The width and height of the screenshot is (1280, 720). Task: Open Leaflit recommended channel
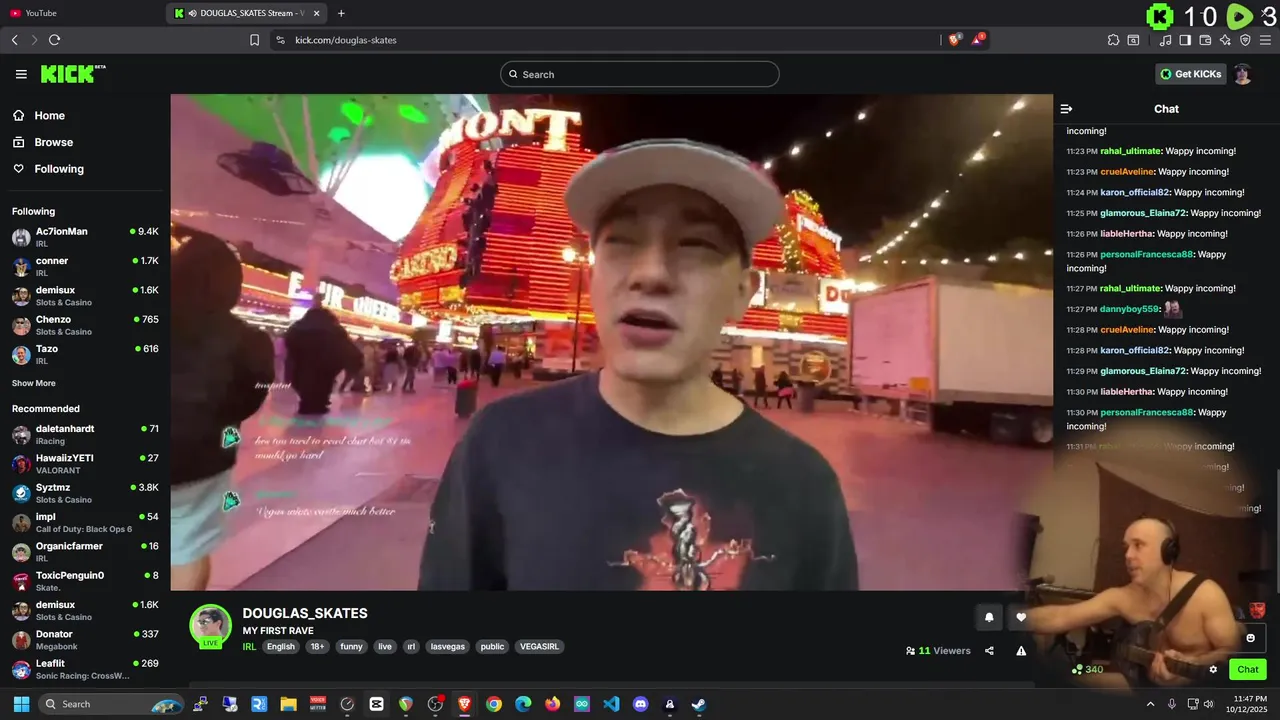(85, 669)
